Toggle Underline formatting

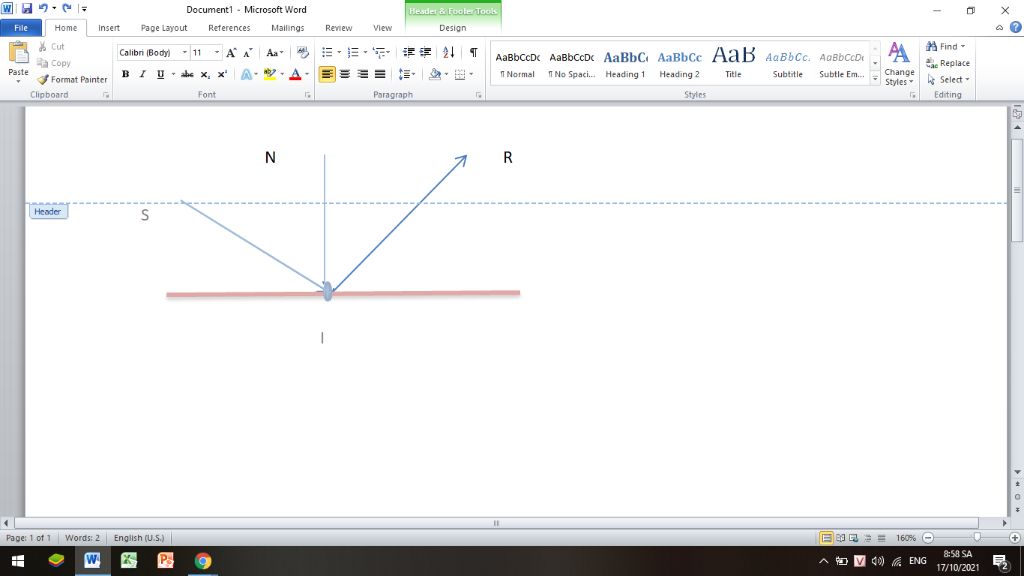[160, 74]
